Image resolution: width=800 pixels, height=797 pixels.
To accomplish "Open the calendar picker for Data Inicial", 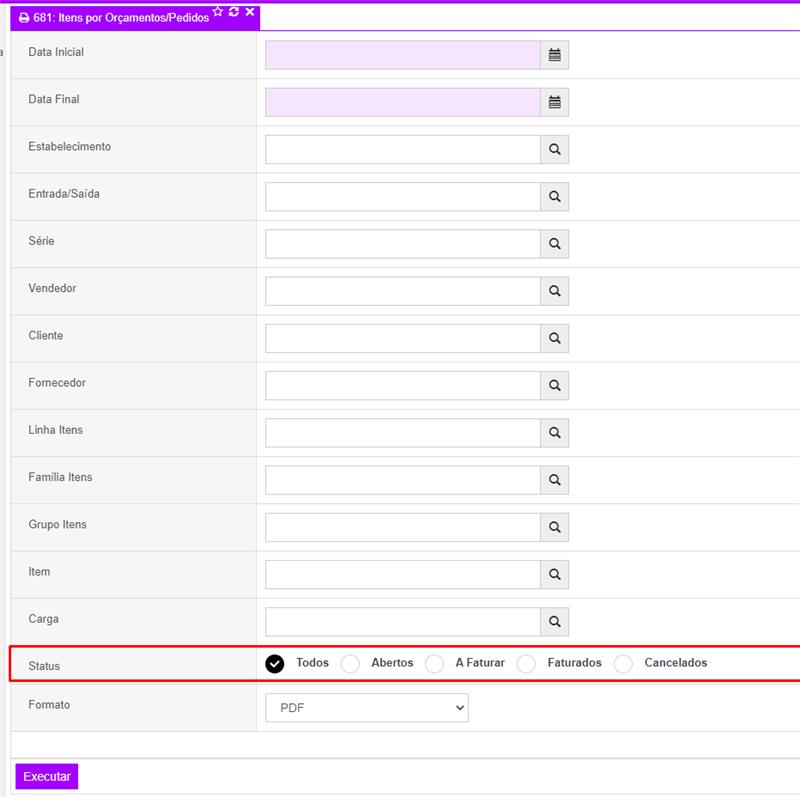I will 555,55.
